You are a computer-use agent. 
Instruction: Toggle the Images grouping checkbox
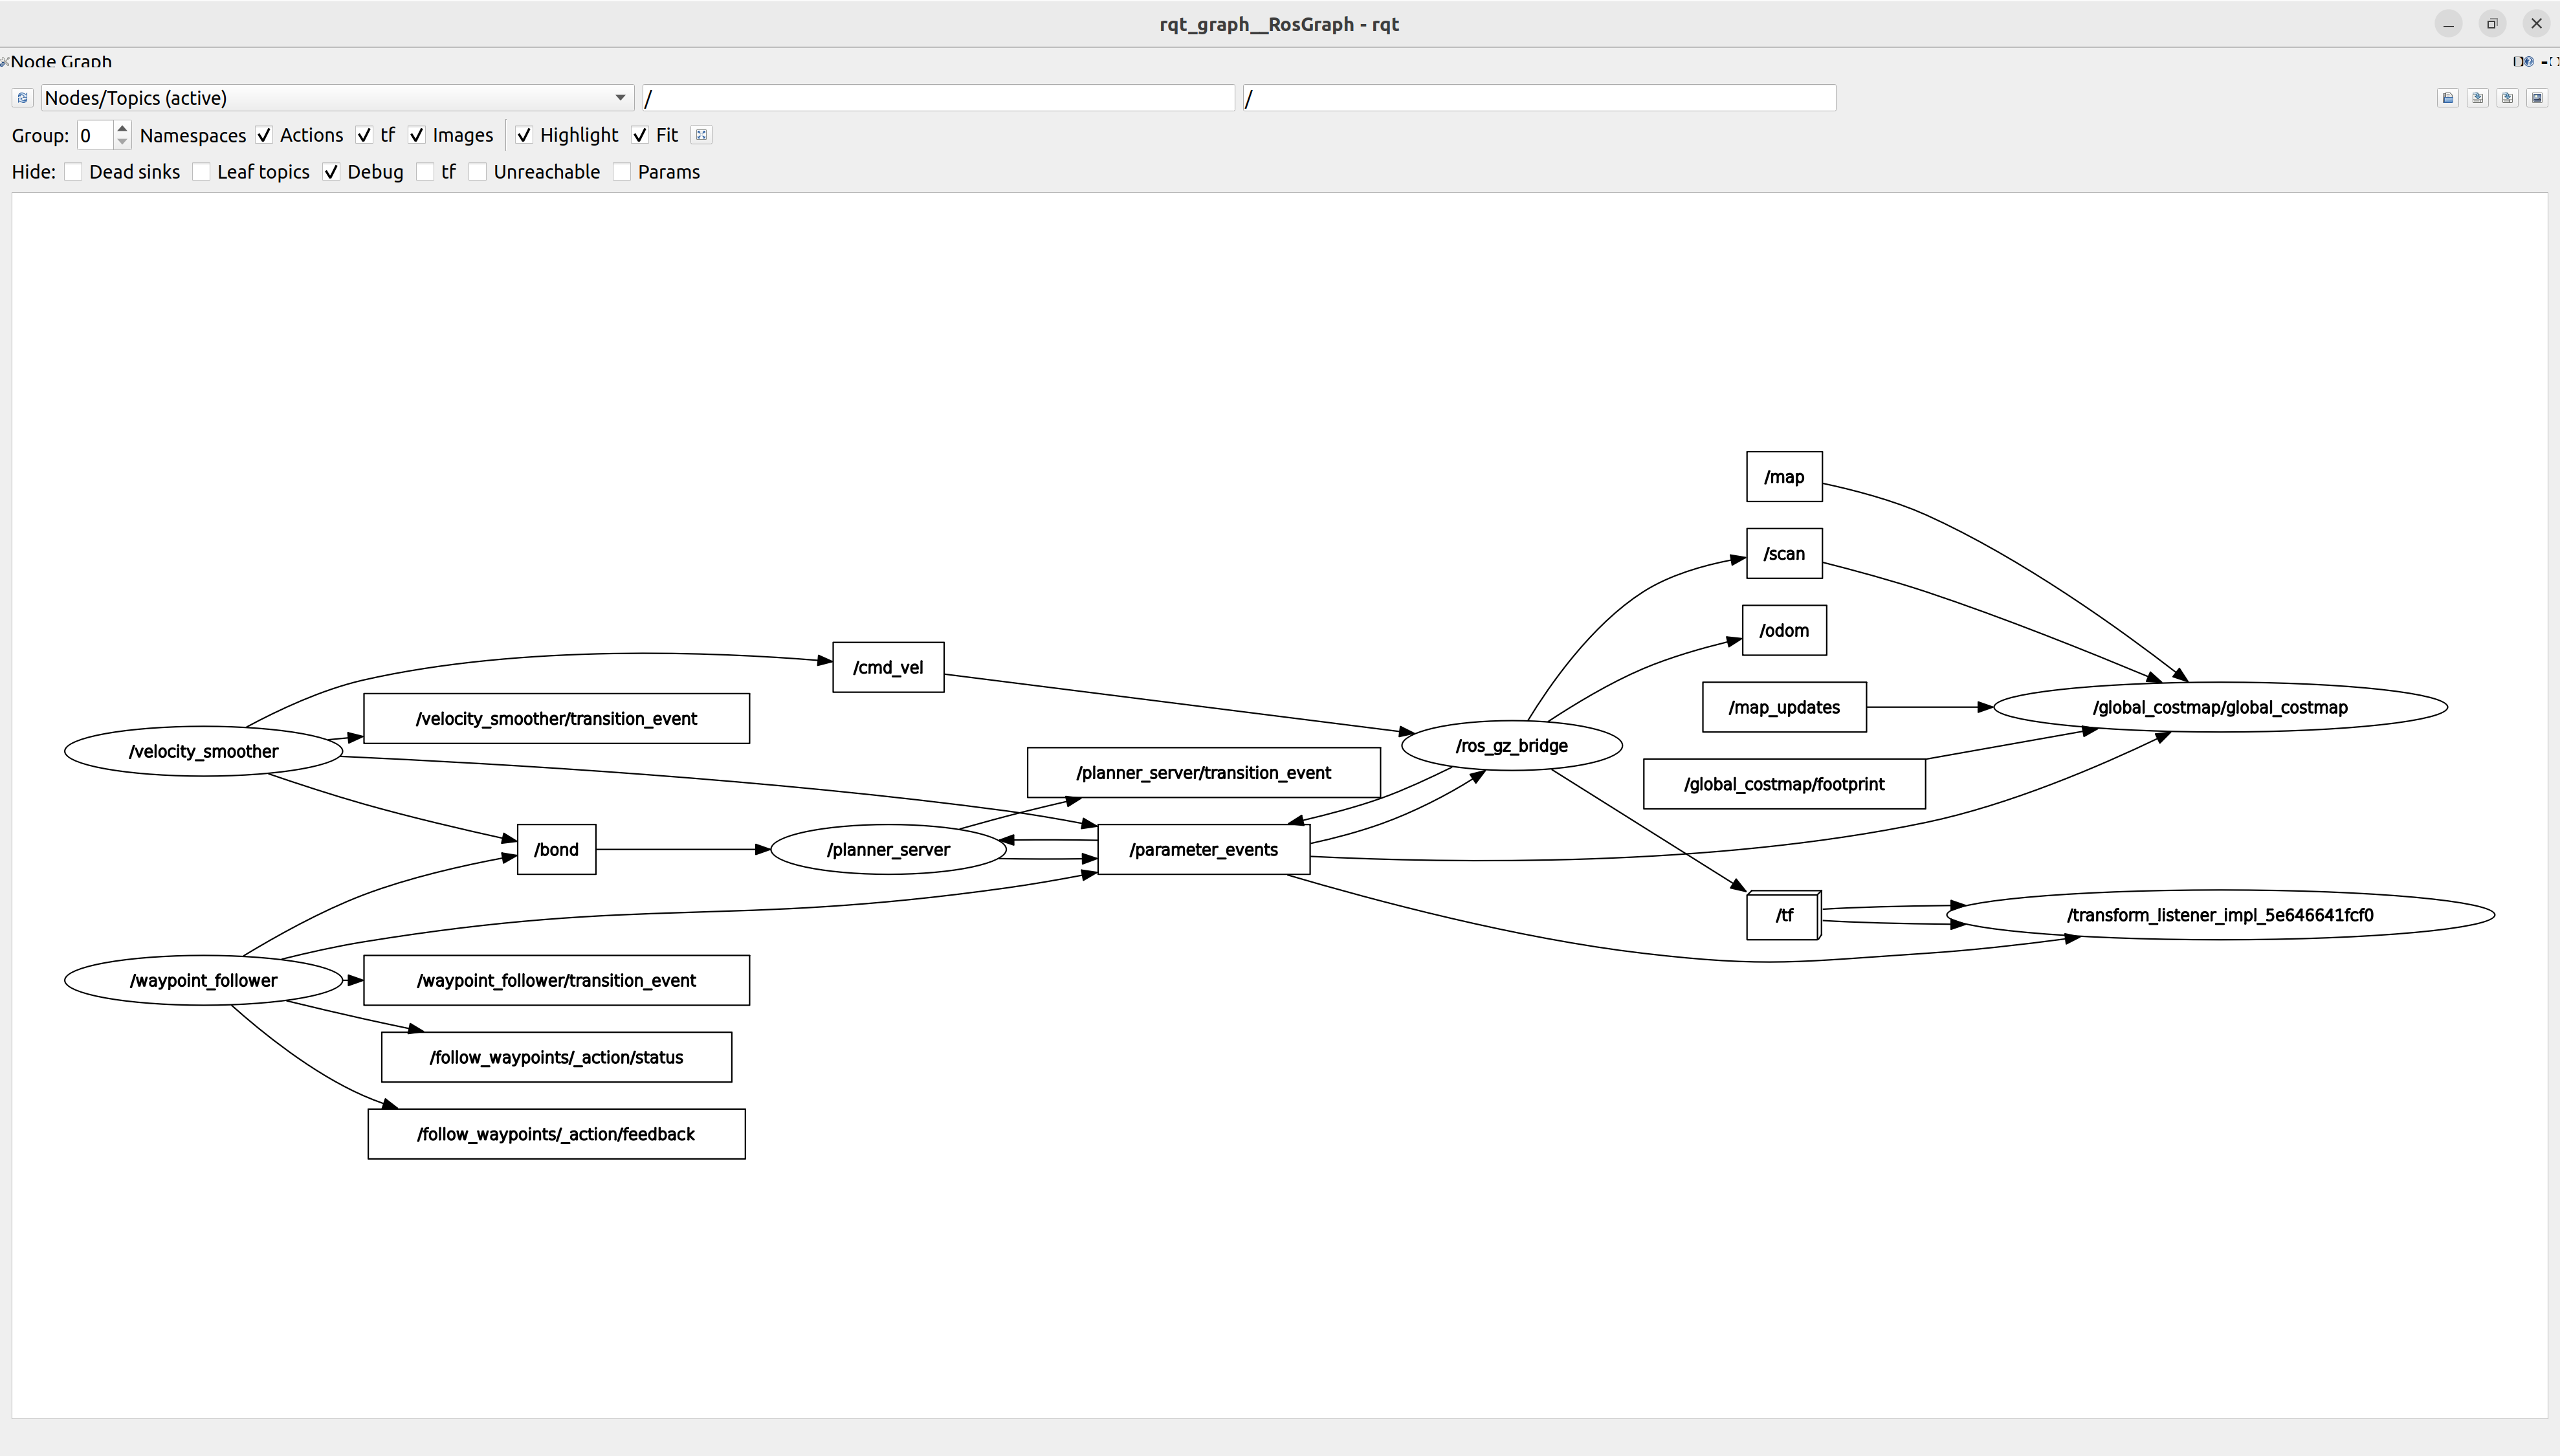pos(417,135)
